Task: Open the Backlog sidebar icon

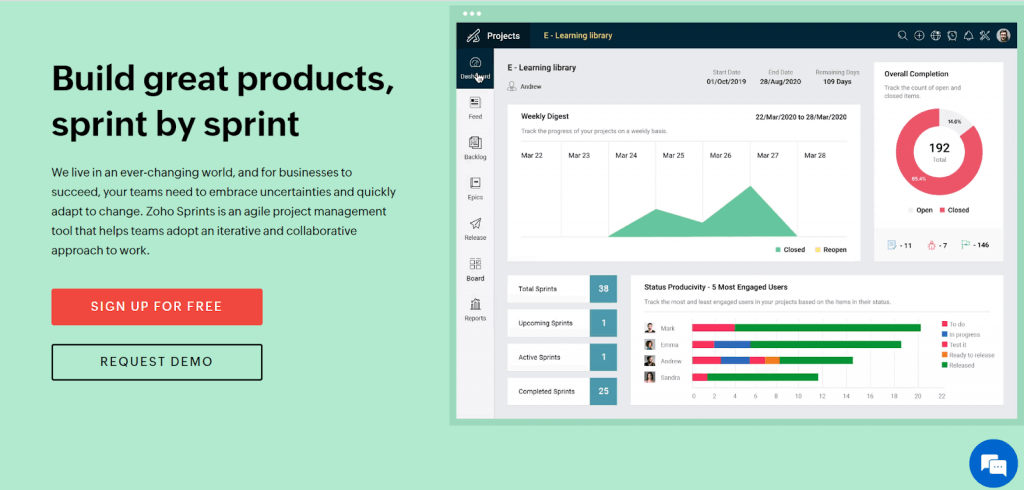Action: (x=475, y=142)
